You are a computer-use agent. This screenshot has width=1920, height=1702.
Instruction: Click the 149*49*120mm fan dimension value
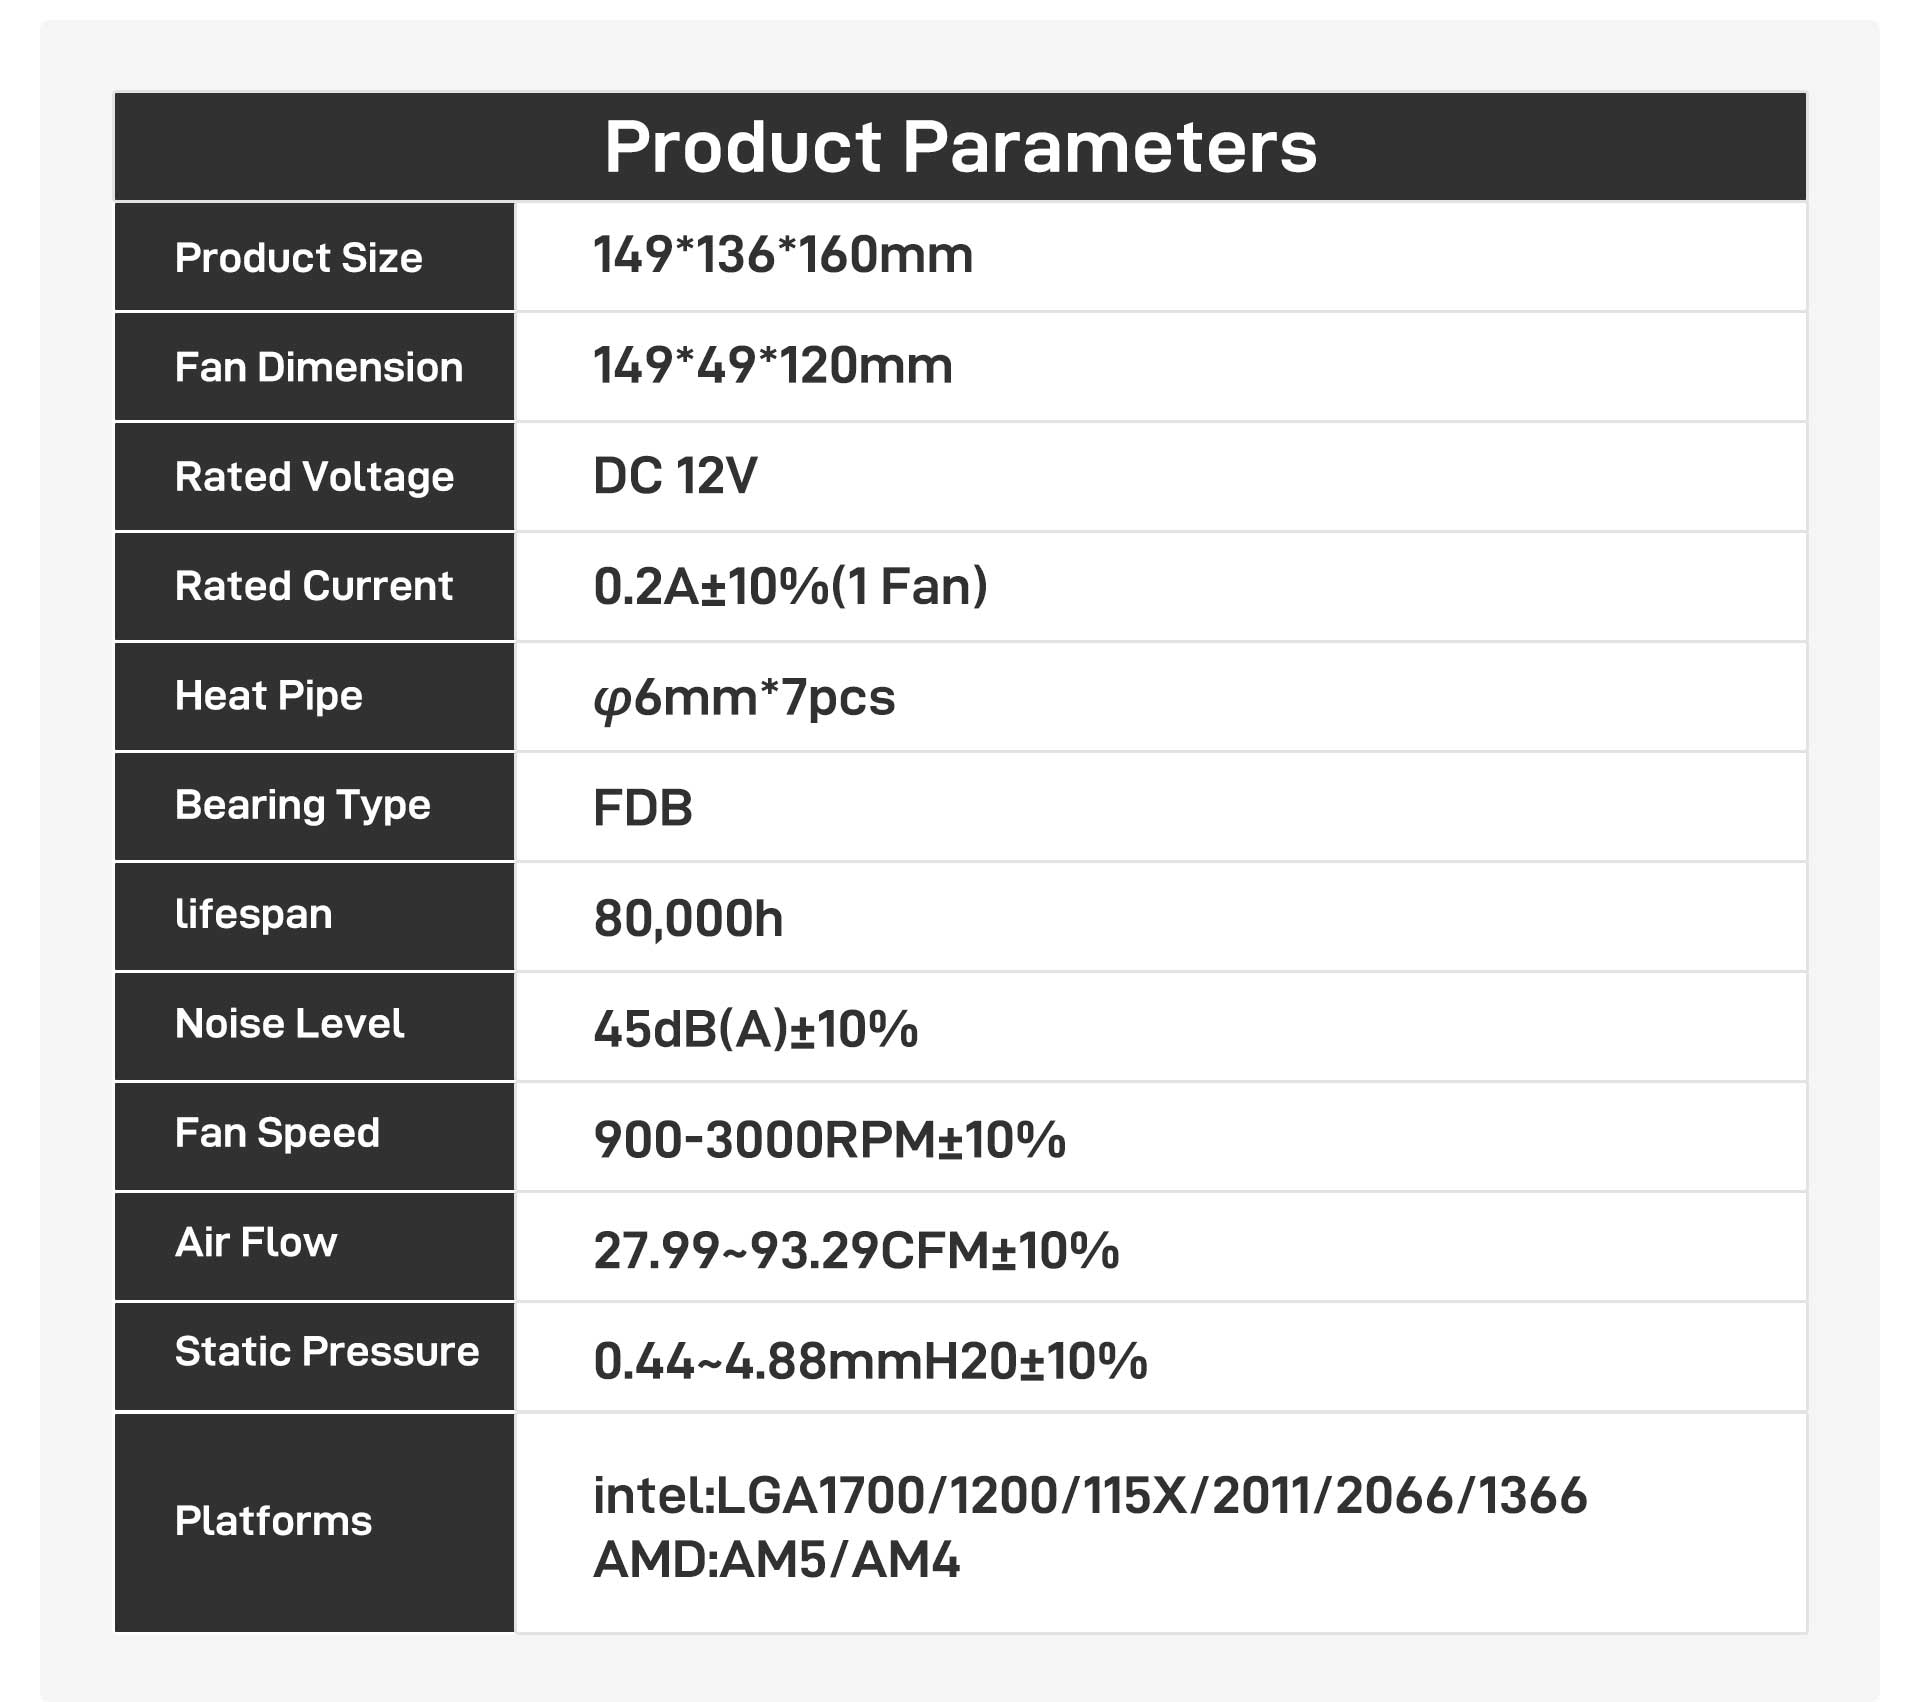coord(773,365)
